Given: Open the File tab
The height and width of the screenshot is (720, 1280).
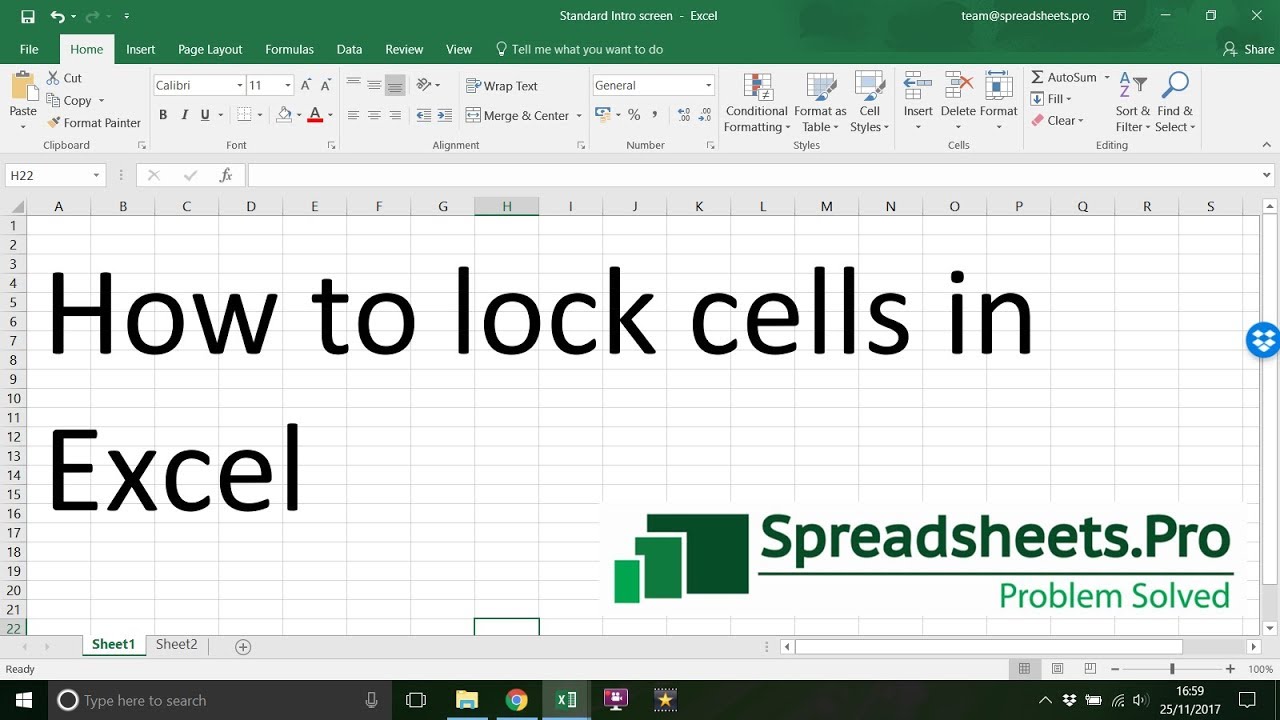Looking at the screenshot, I should (29, 49).
